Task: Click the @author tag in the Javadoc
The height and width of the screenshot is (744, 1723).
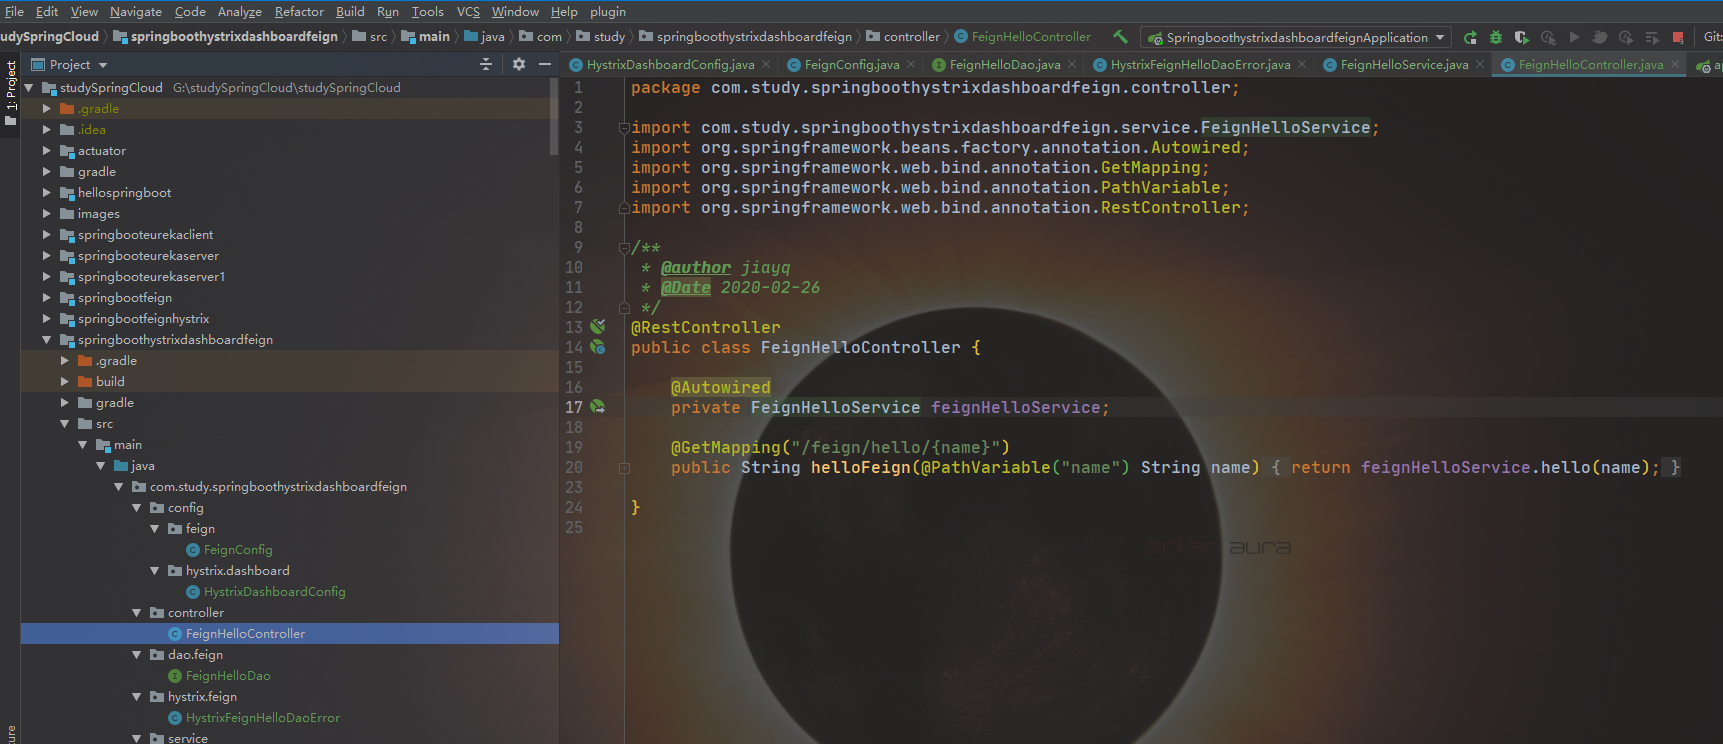Action: (695, 267)
